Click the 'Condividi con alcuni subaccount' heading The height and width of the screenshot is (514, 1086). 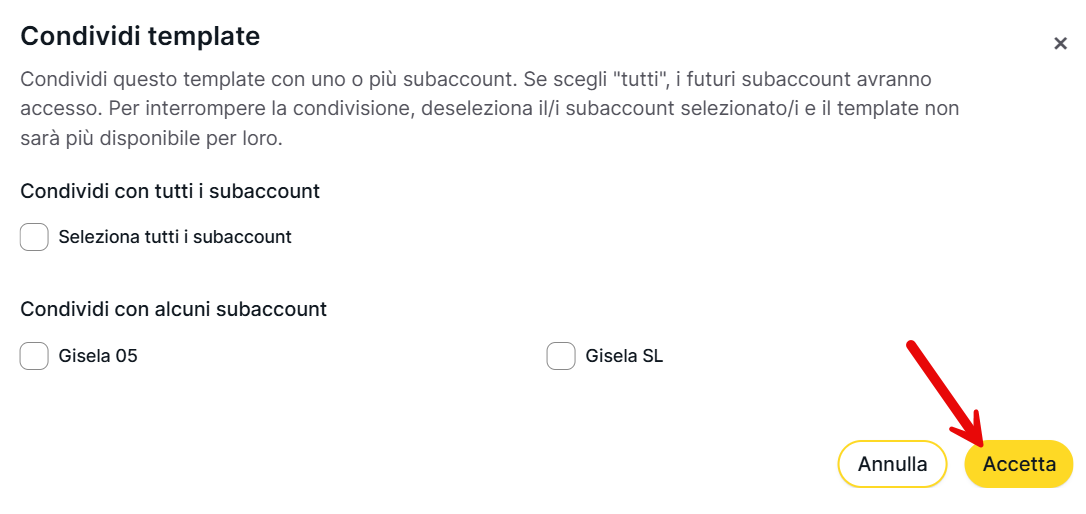coord(174,310)
